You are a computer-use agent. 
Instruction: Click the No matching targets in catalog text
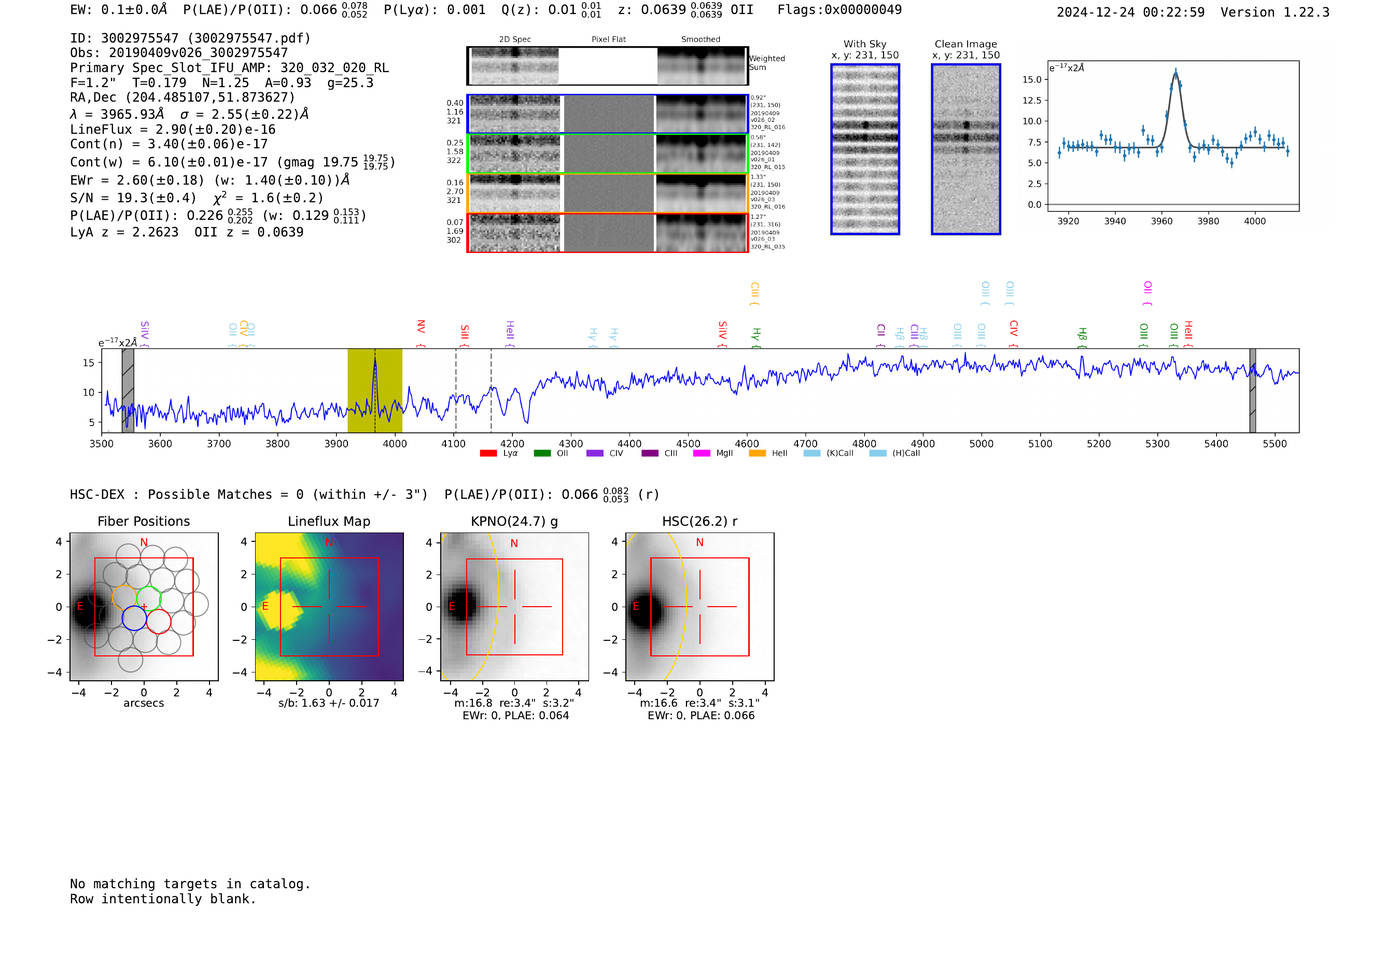tap(190, 884)
